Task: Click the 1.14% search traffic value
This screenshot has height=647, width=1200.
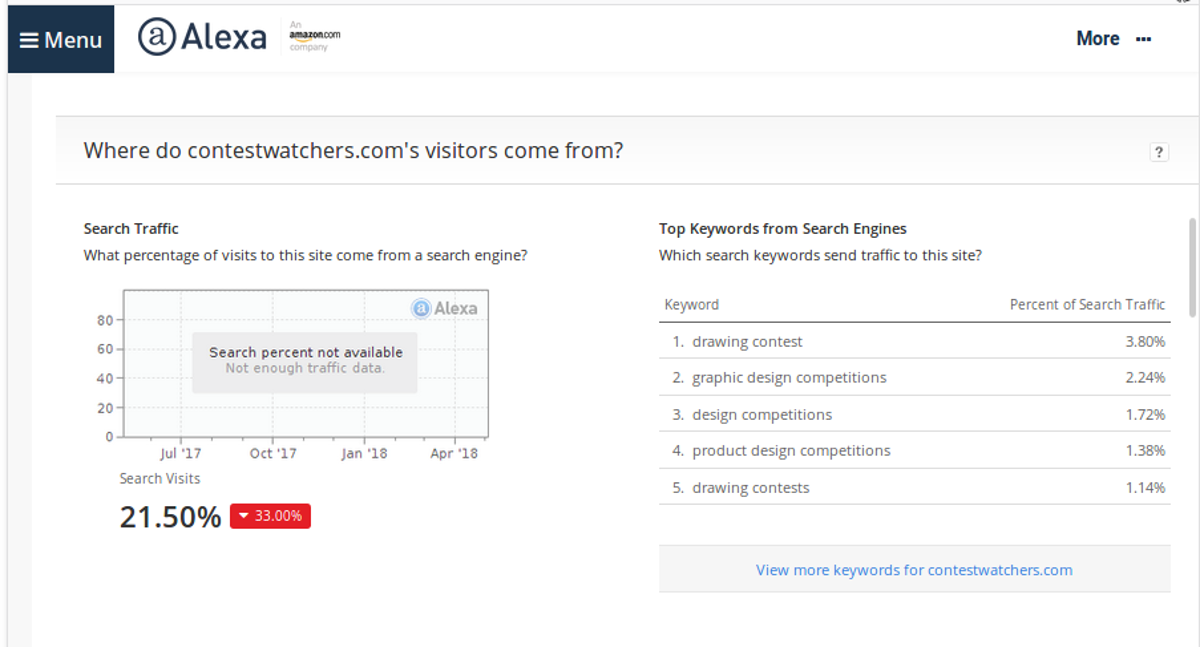Action: tap(1145, 488)
